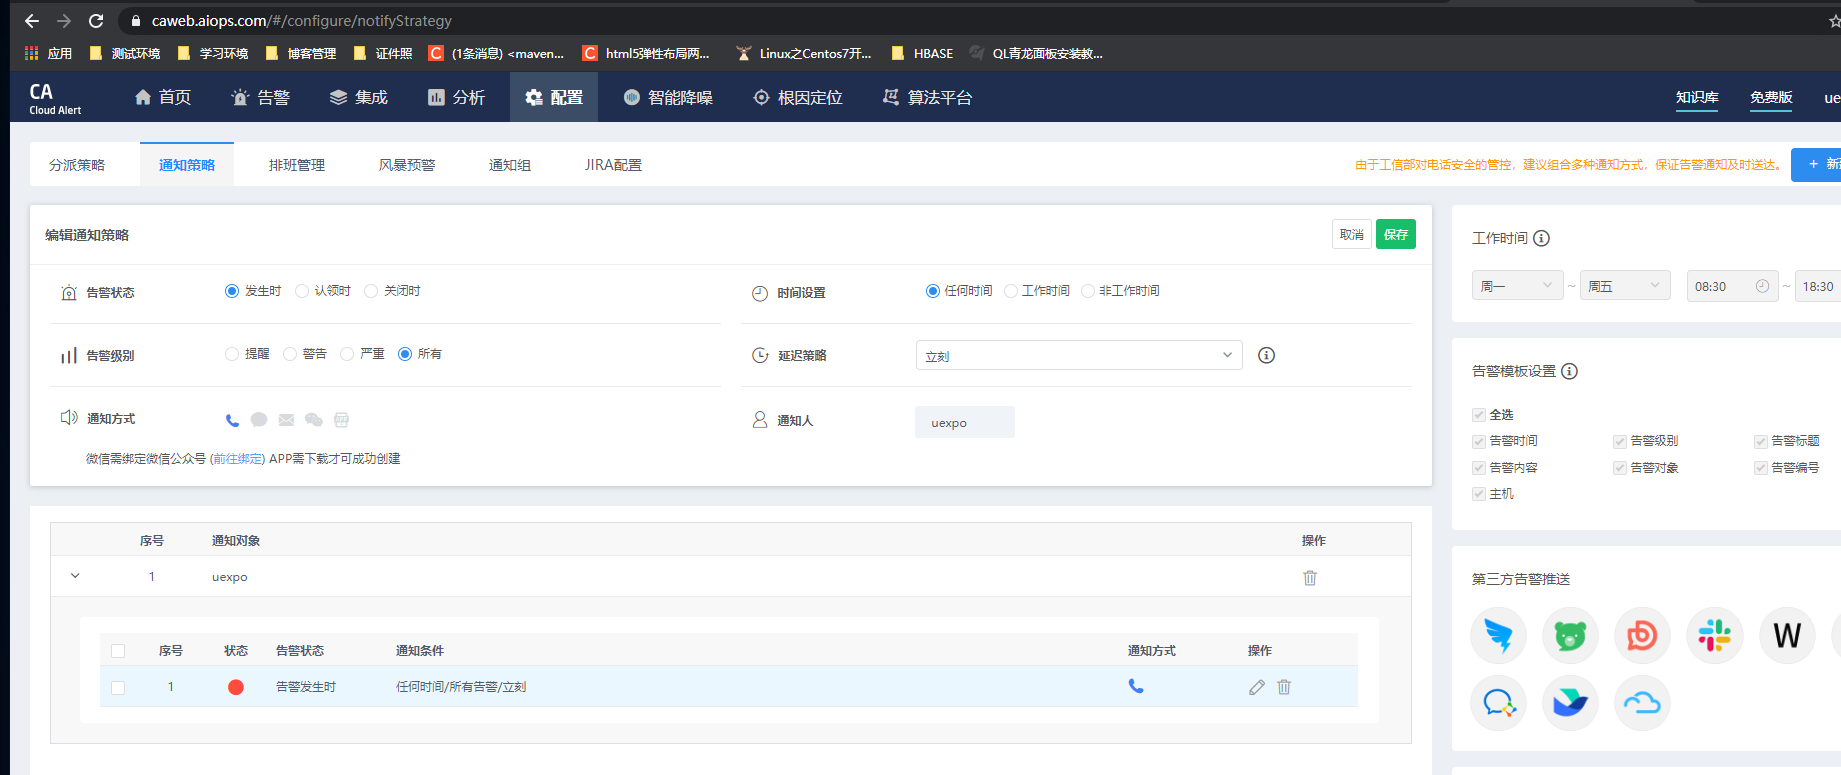Open the 智能降噪 navigation menu
Viewport: 1841px width, 775px height.
click(x=668, y=97)
